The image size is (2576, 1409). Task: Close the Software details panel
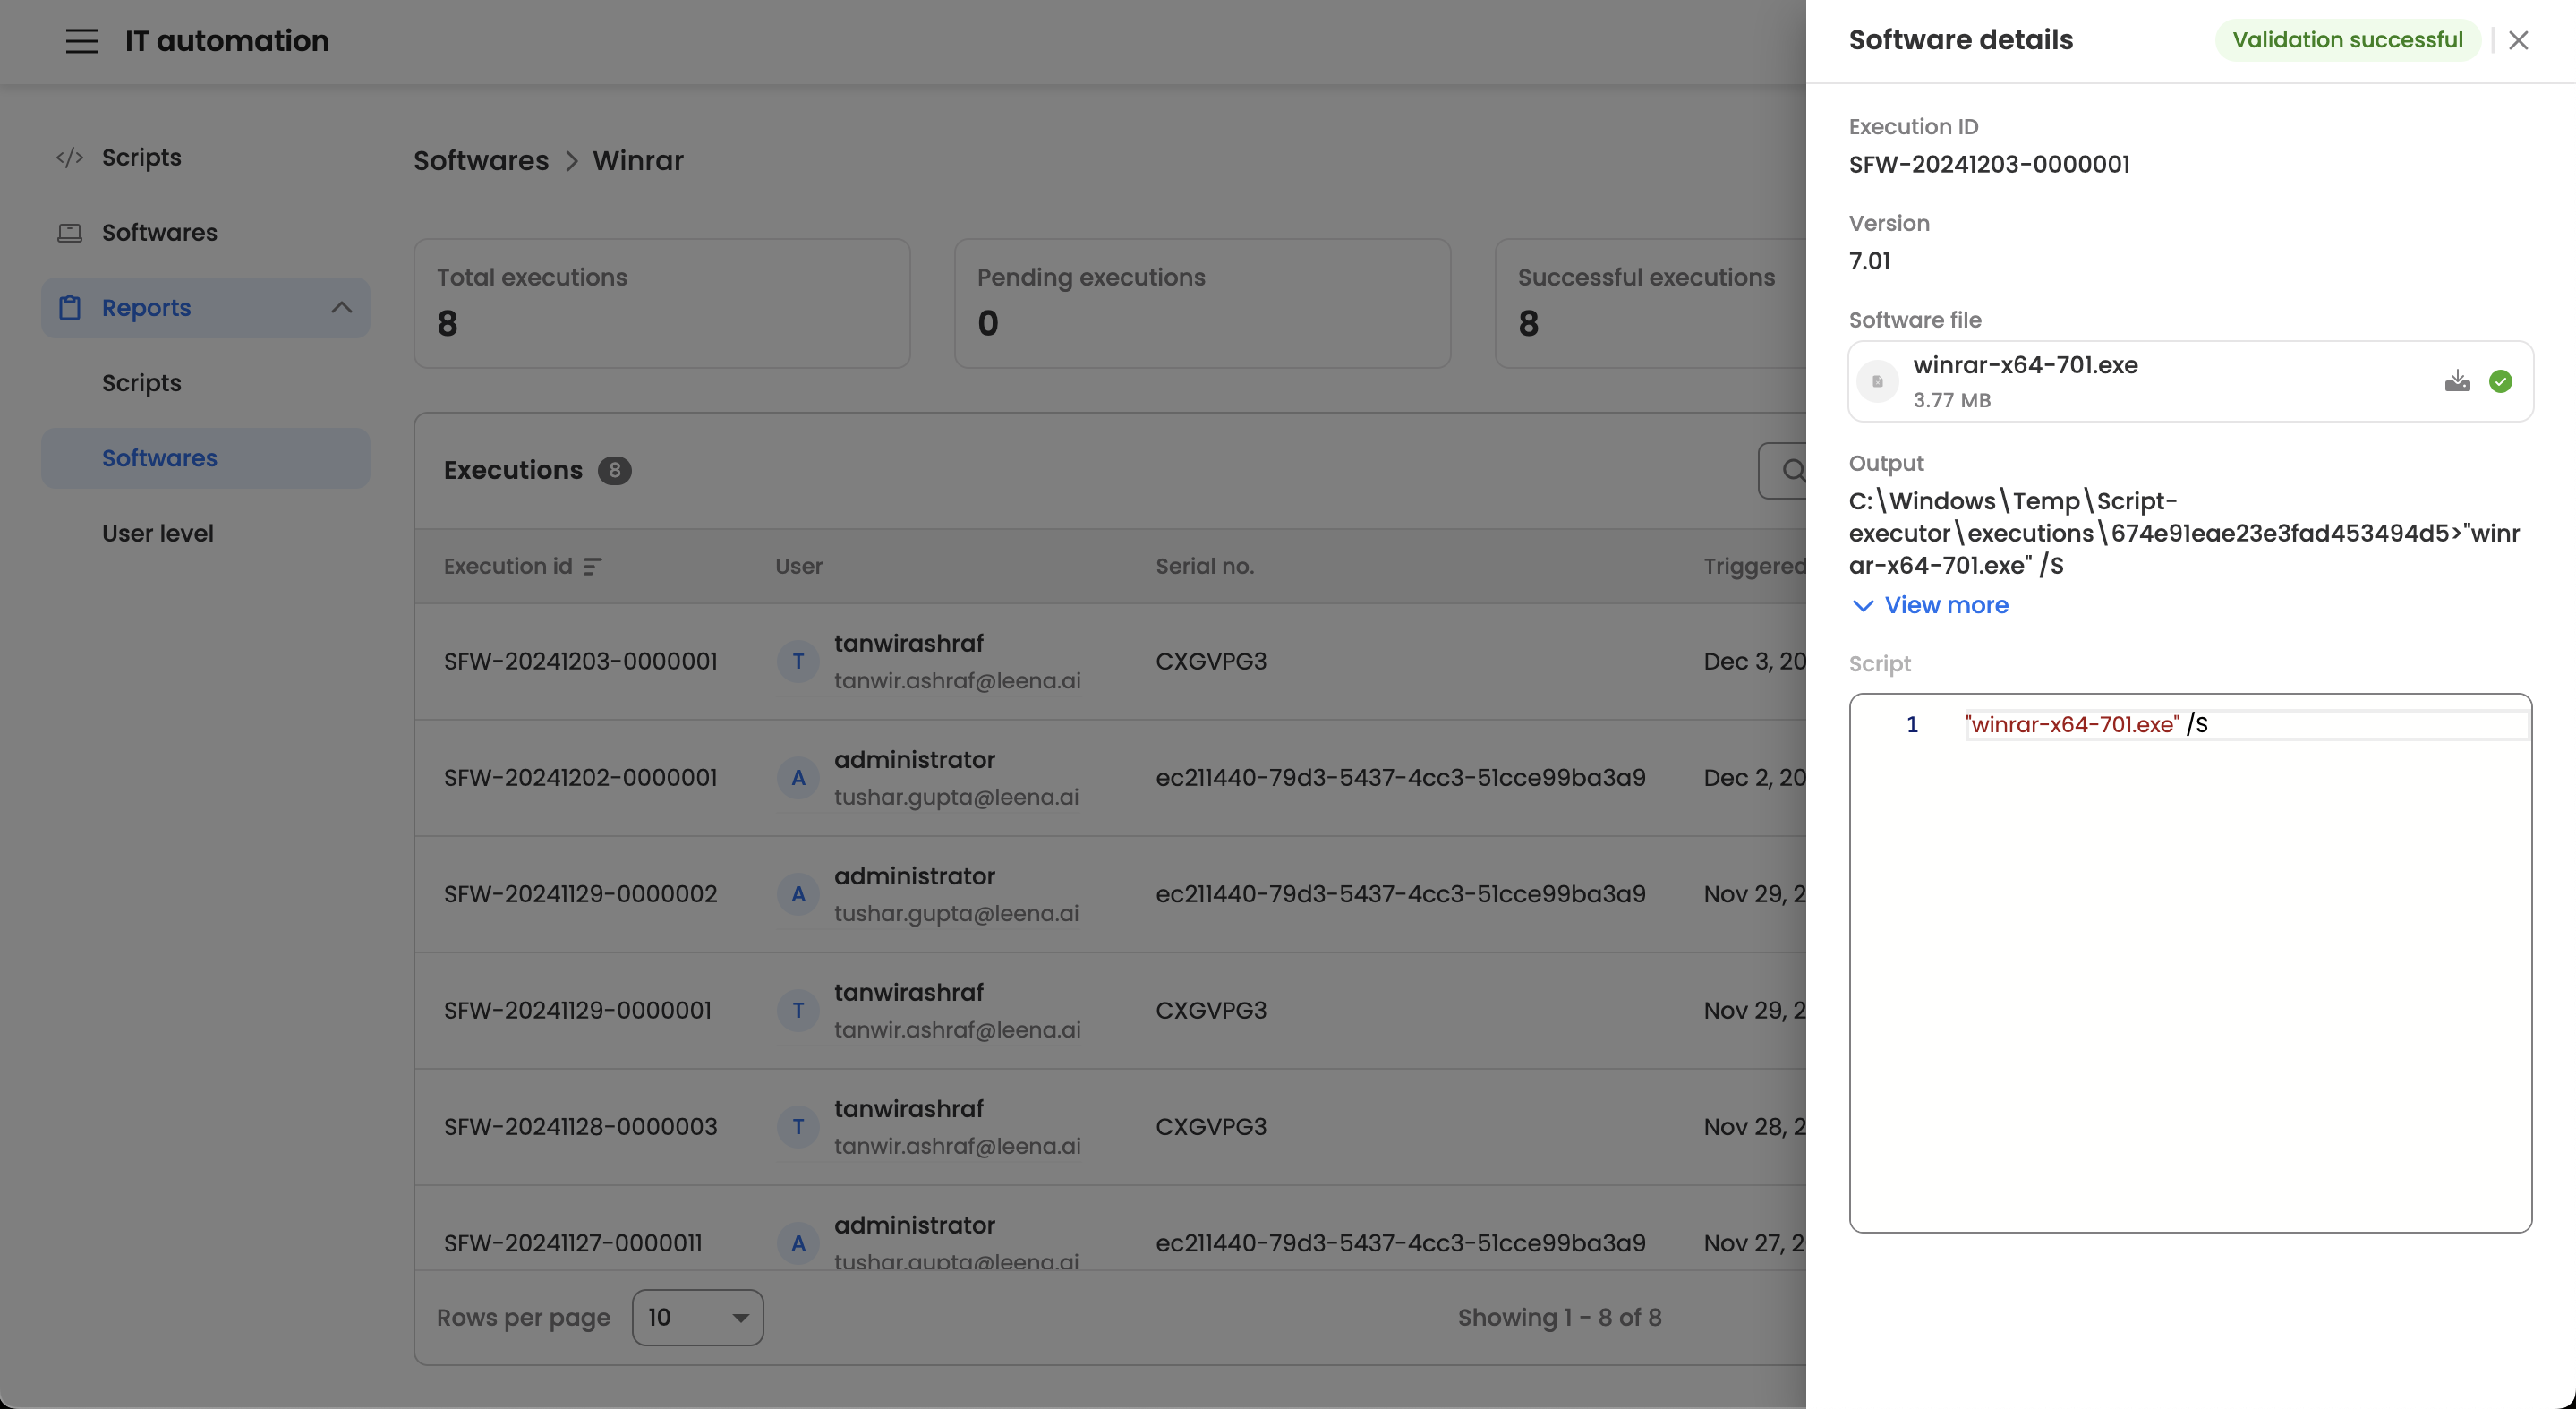(x=2518, y=40)
